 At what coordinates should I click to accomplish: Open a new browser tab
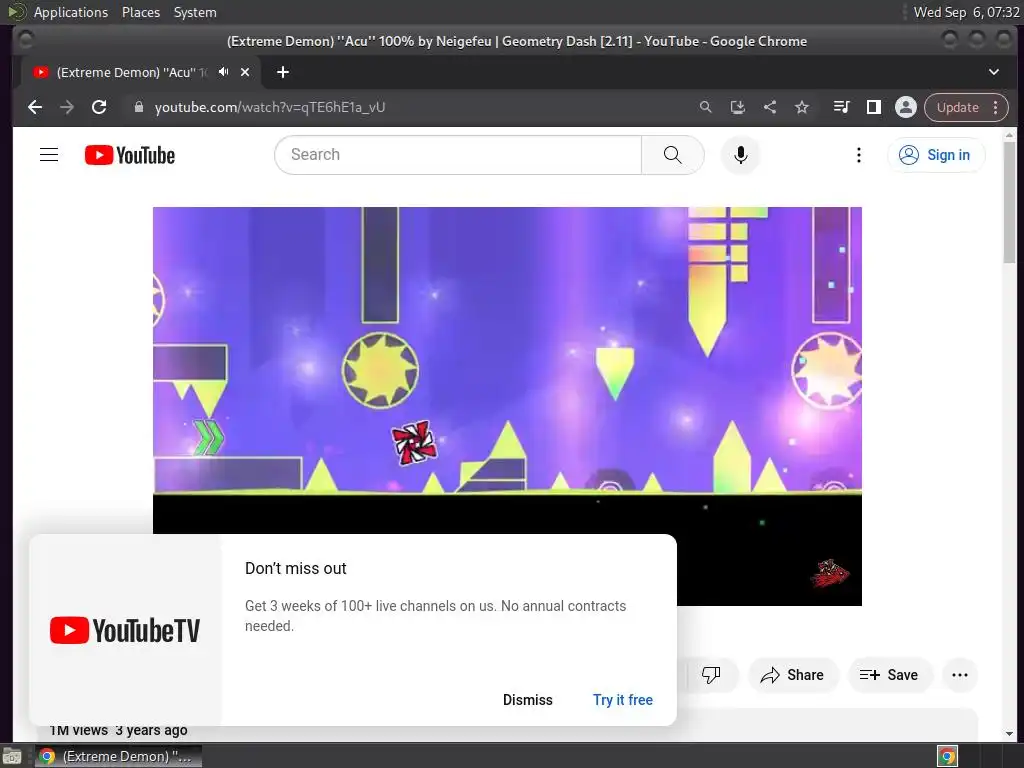283,72
